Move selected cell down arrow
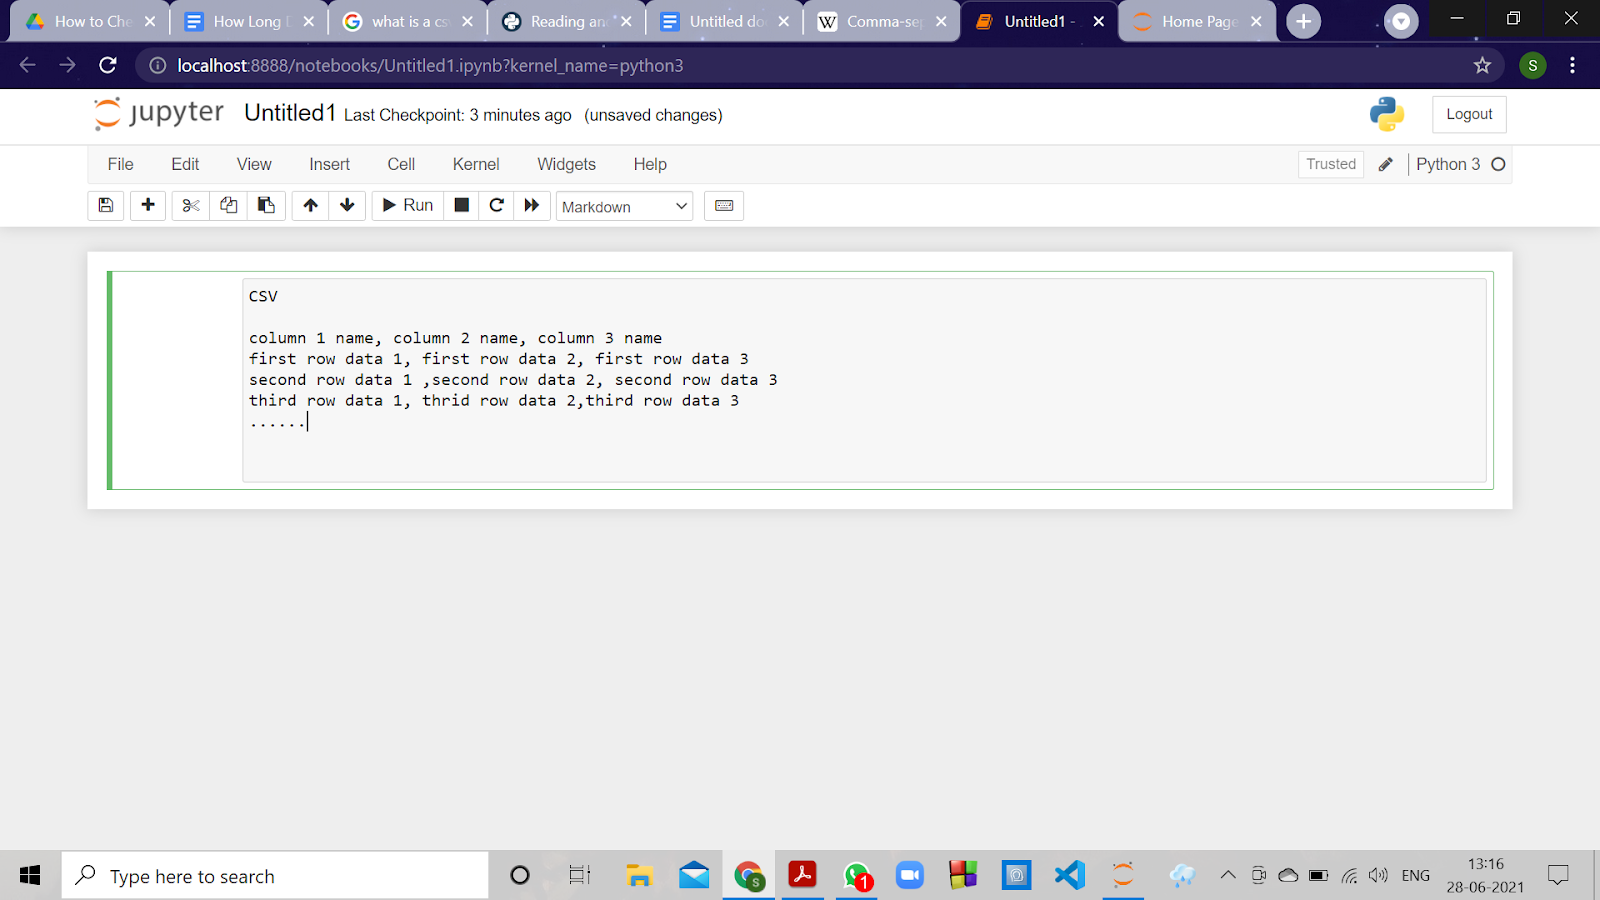This screenshot has height=900, width=1600. point(347,205)
